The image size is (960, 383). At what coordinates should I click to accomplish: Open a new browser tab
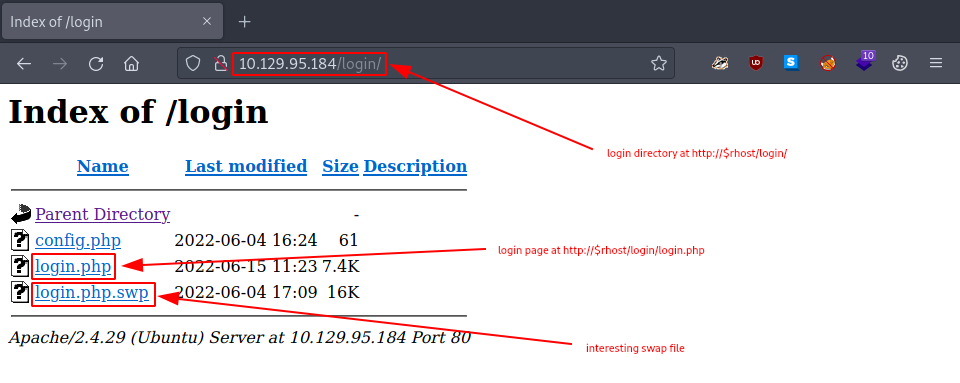point(244,22)
